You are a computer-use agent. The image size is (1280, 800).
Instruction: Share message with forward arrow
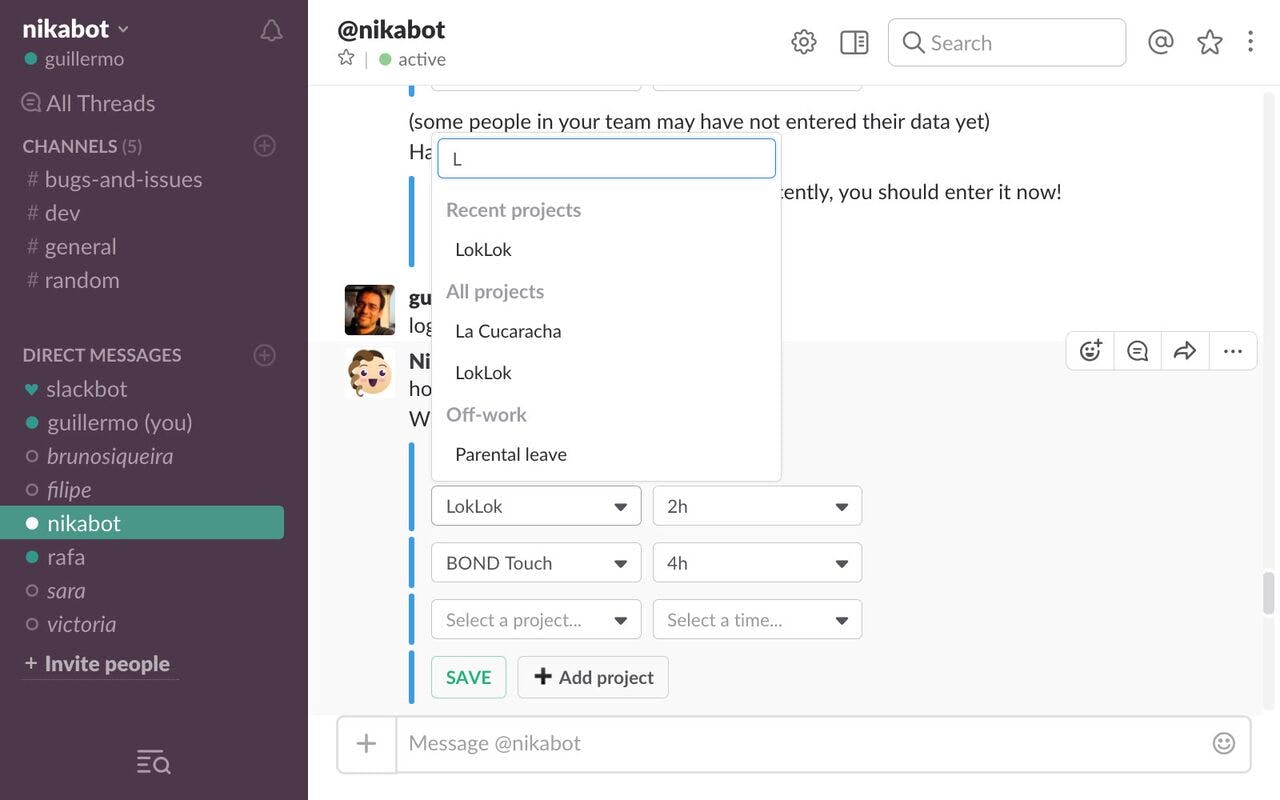coord(1185,351)
